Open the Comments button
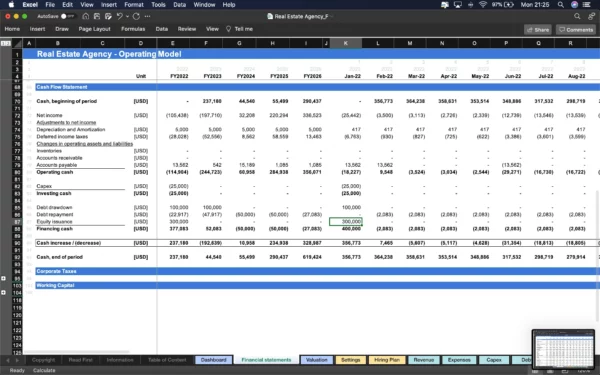Image resolution: width=600 pixels, height=375 pixels. (x=576, y=29)
